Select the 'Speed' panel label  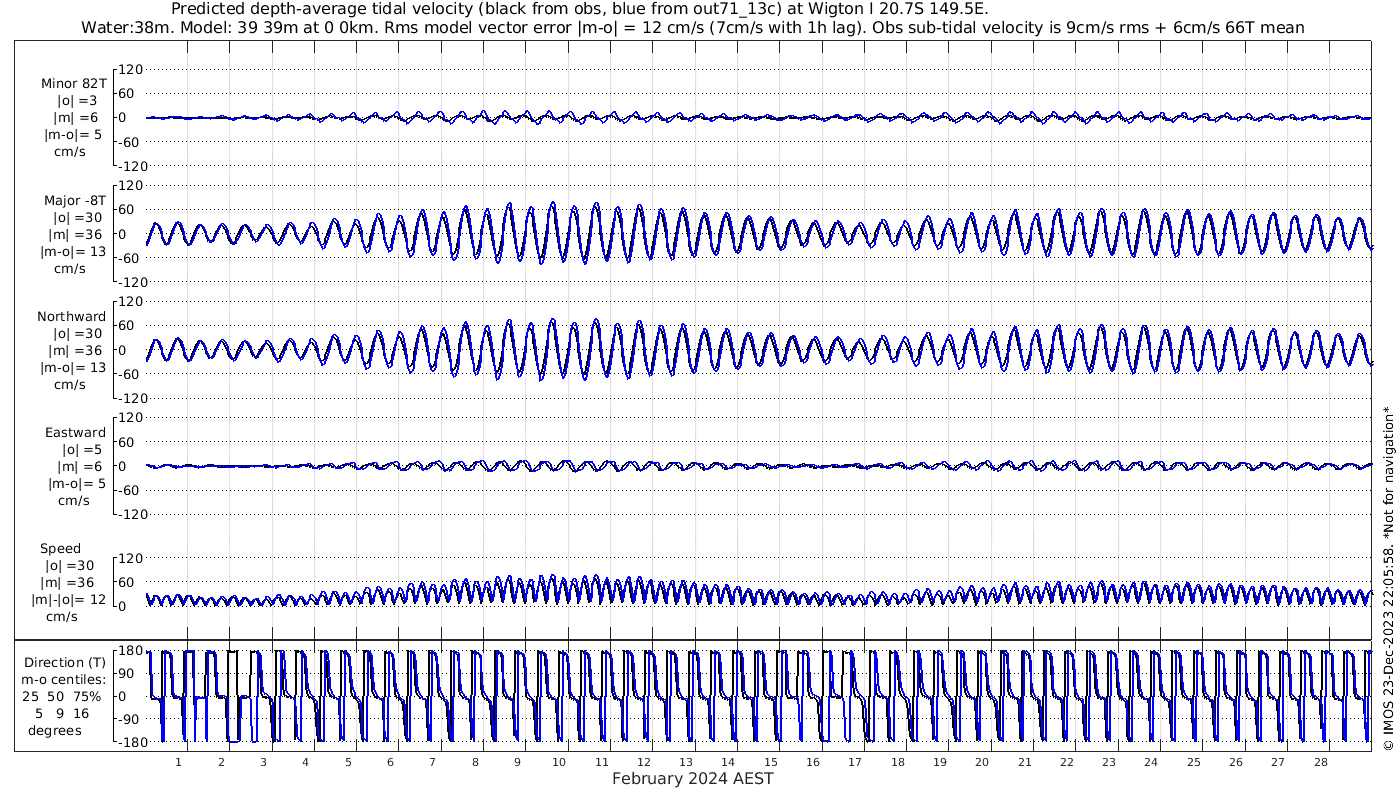(61, 549)
